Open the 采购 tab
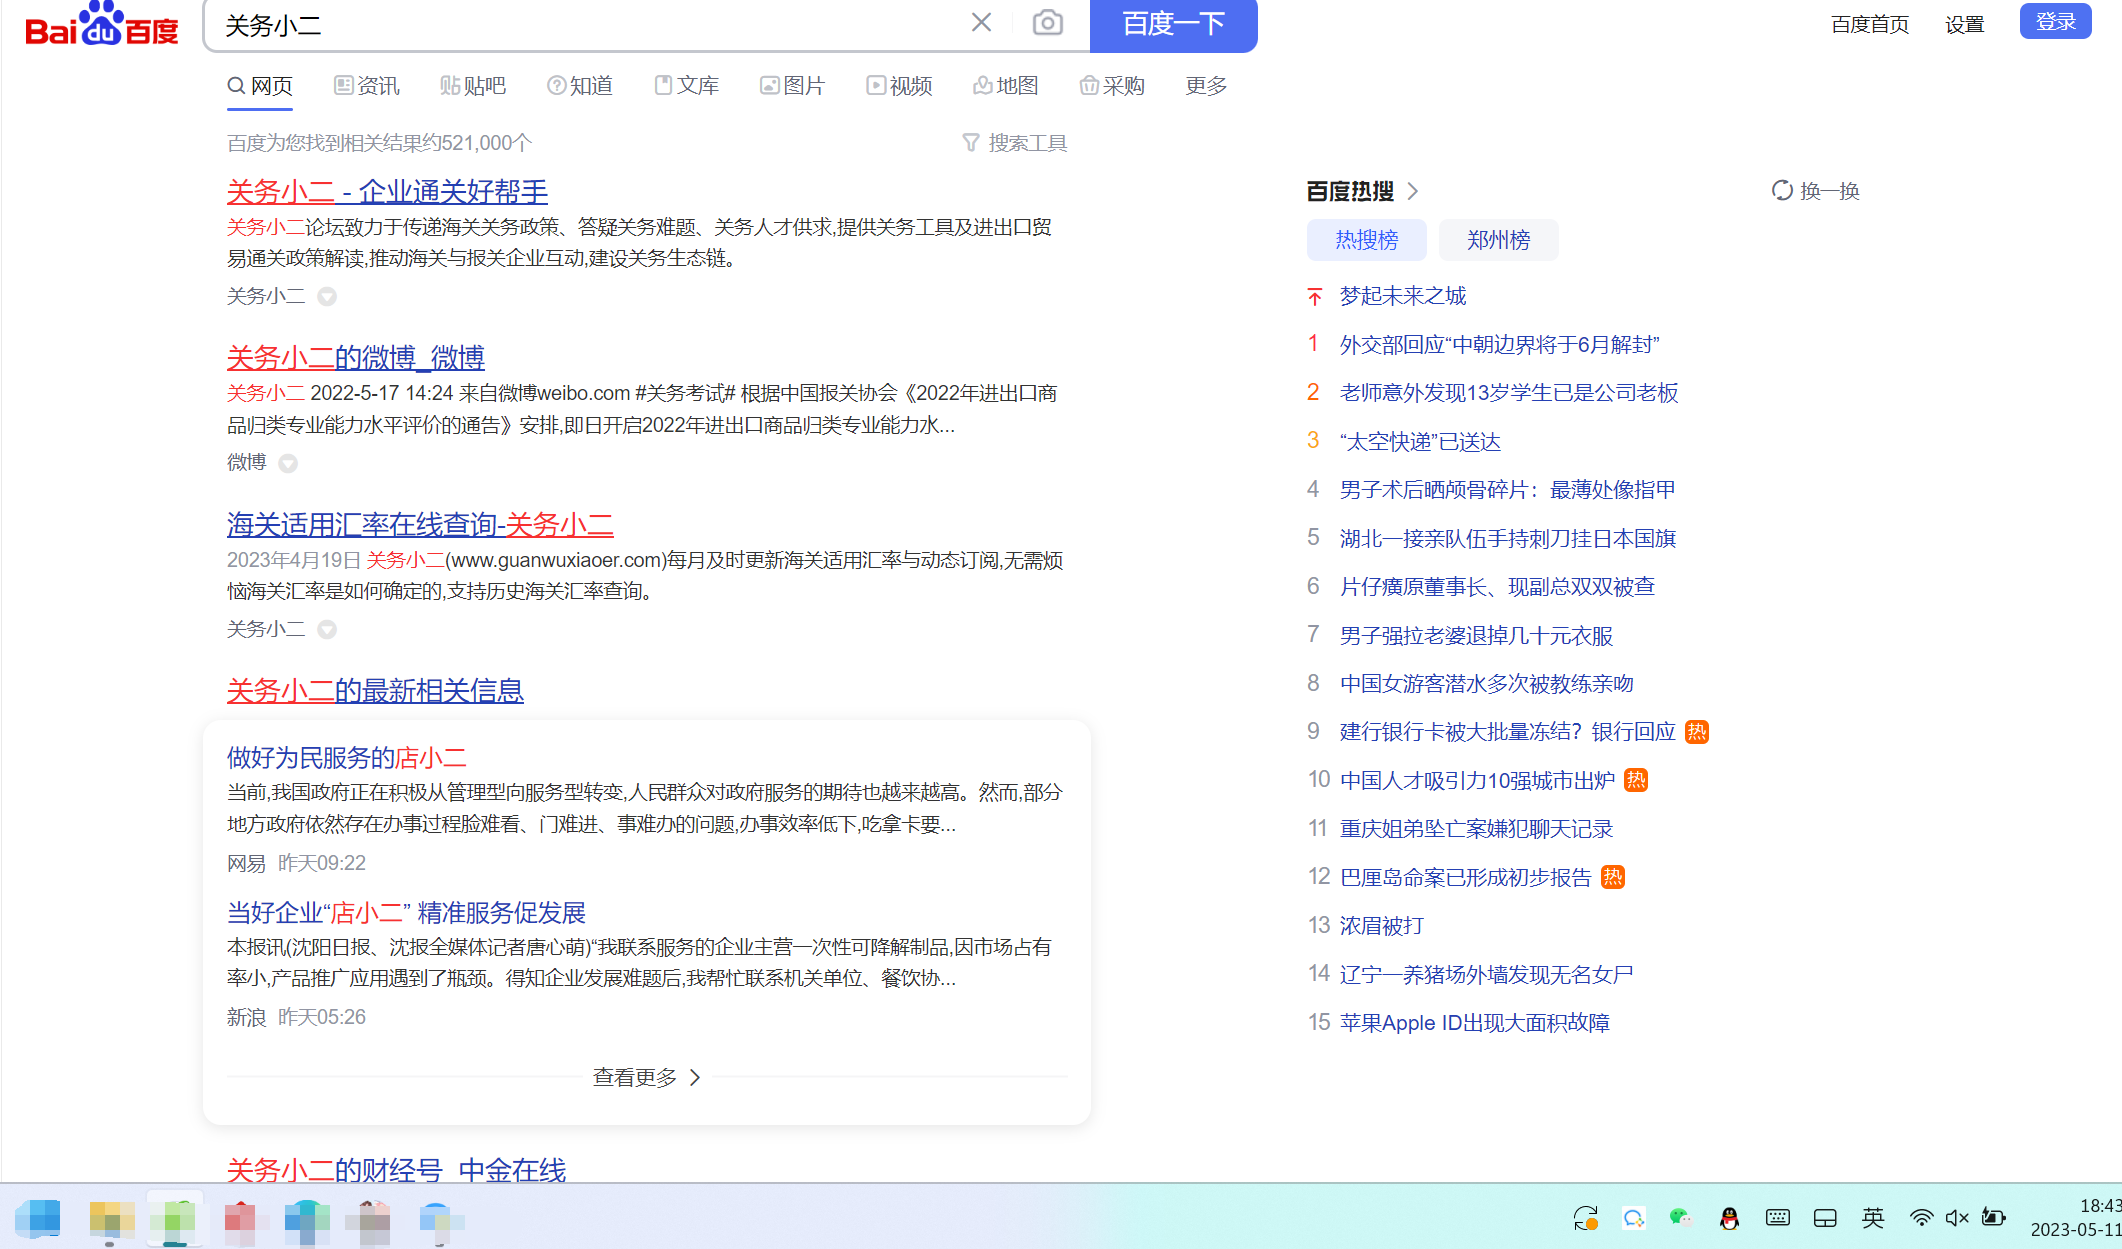The image size is (2122, 1249). click(1113, 86)
